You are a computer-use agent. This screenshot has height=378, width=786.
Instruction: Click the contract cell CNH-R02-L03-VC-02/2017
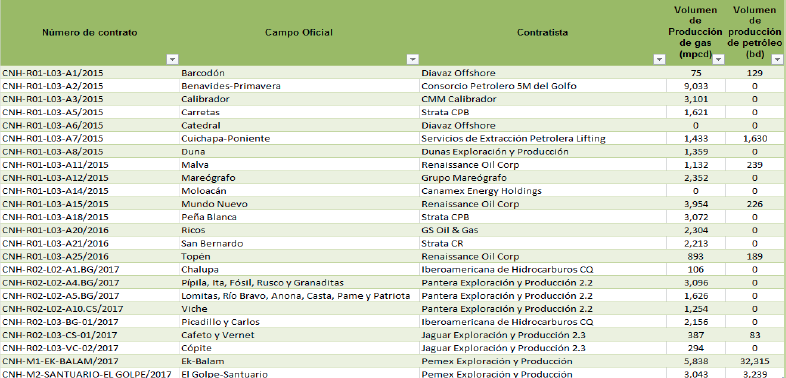[x=90, y=348]
